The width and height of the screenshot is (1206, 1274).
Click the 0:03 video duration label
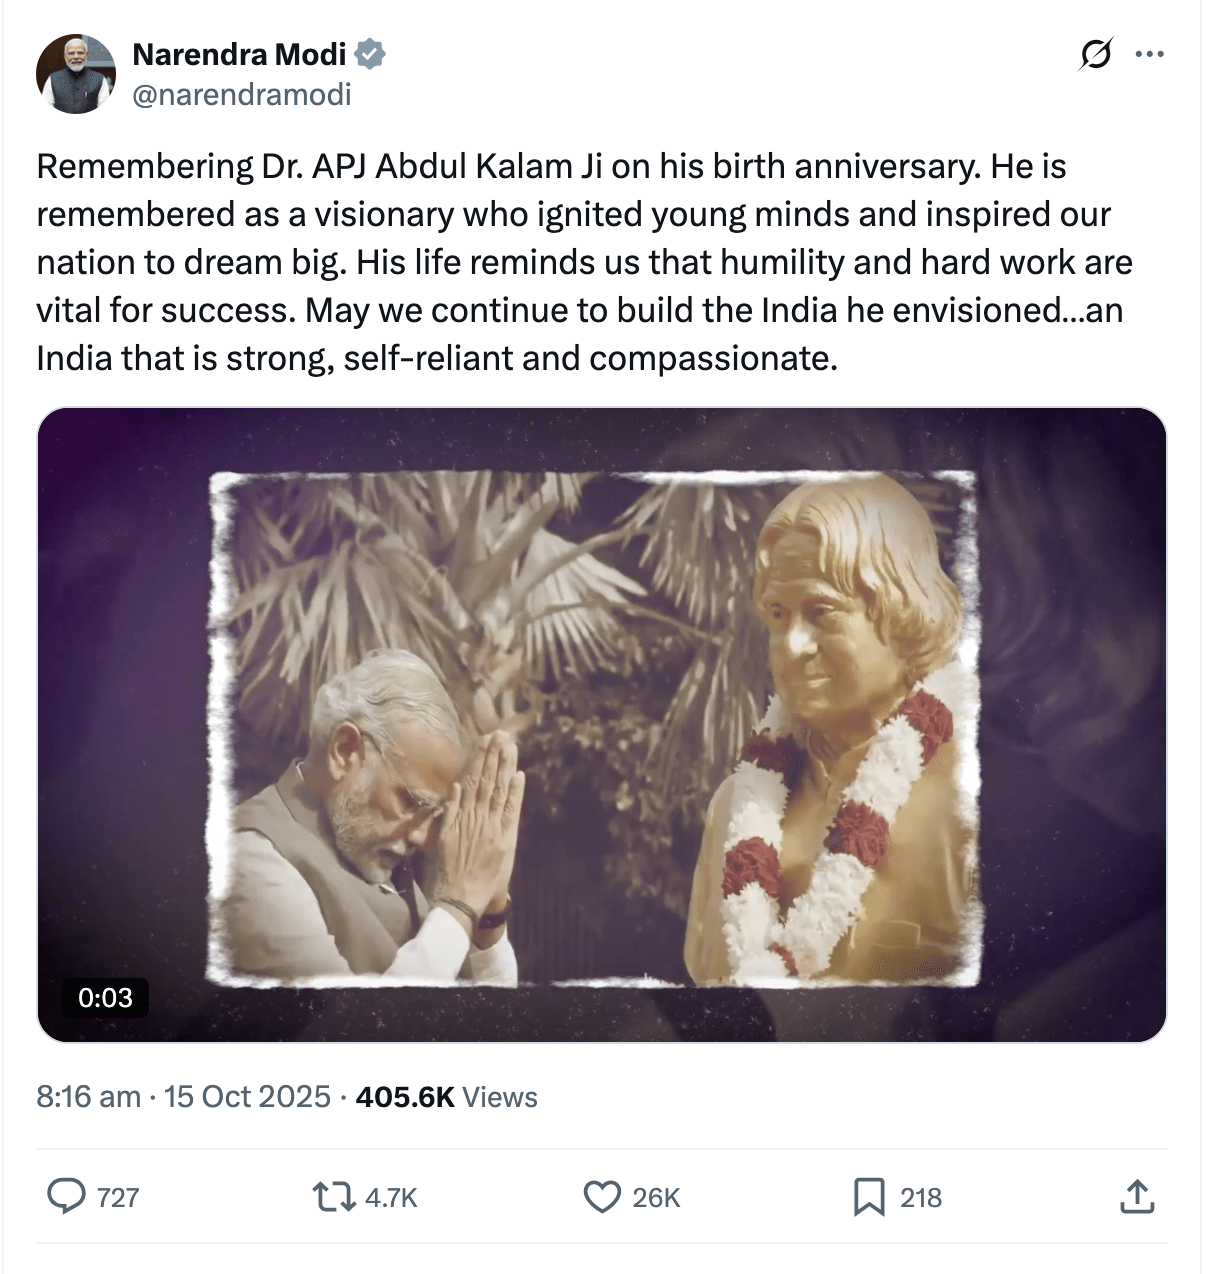click(x=105, y=997)
